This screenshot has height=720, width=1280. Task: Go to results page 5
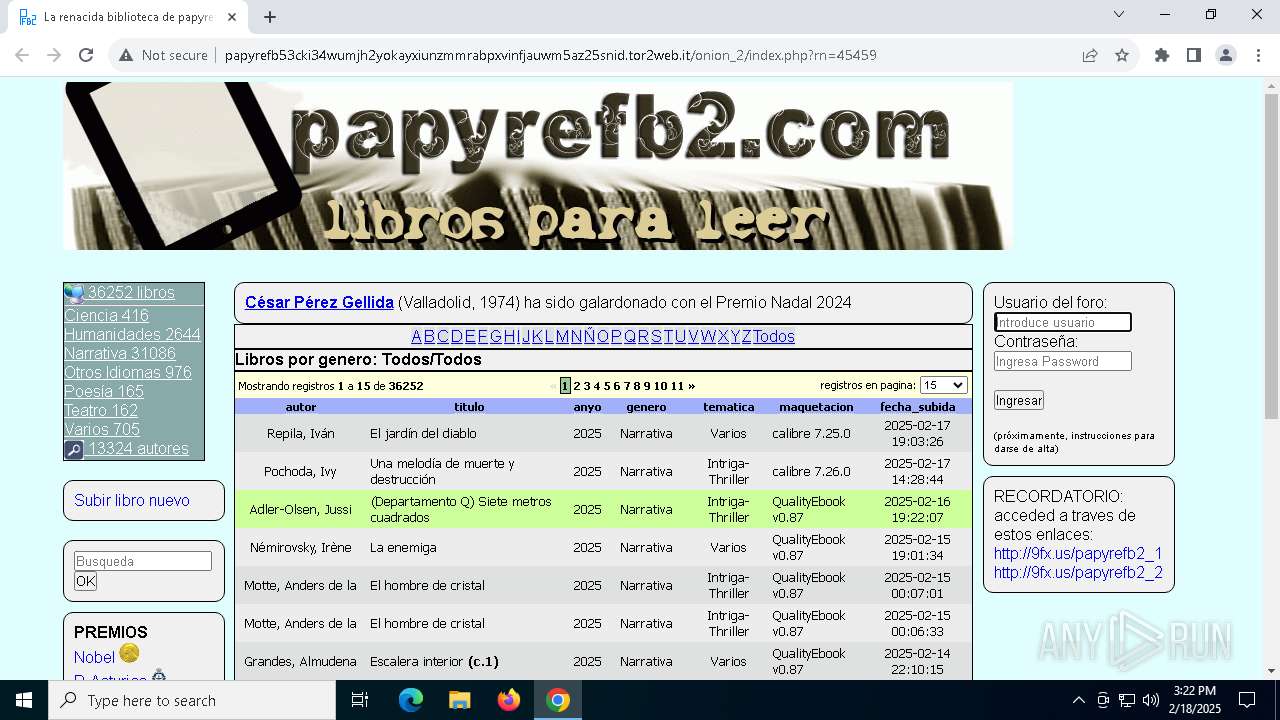pyautogui.click(x=607, y=386)
